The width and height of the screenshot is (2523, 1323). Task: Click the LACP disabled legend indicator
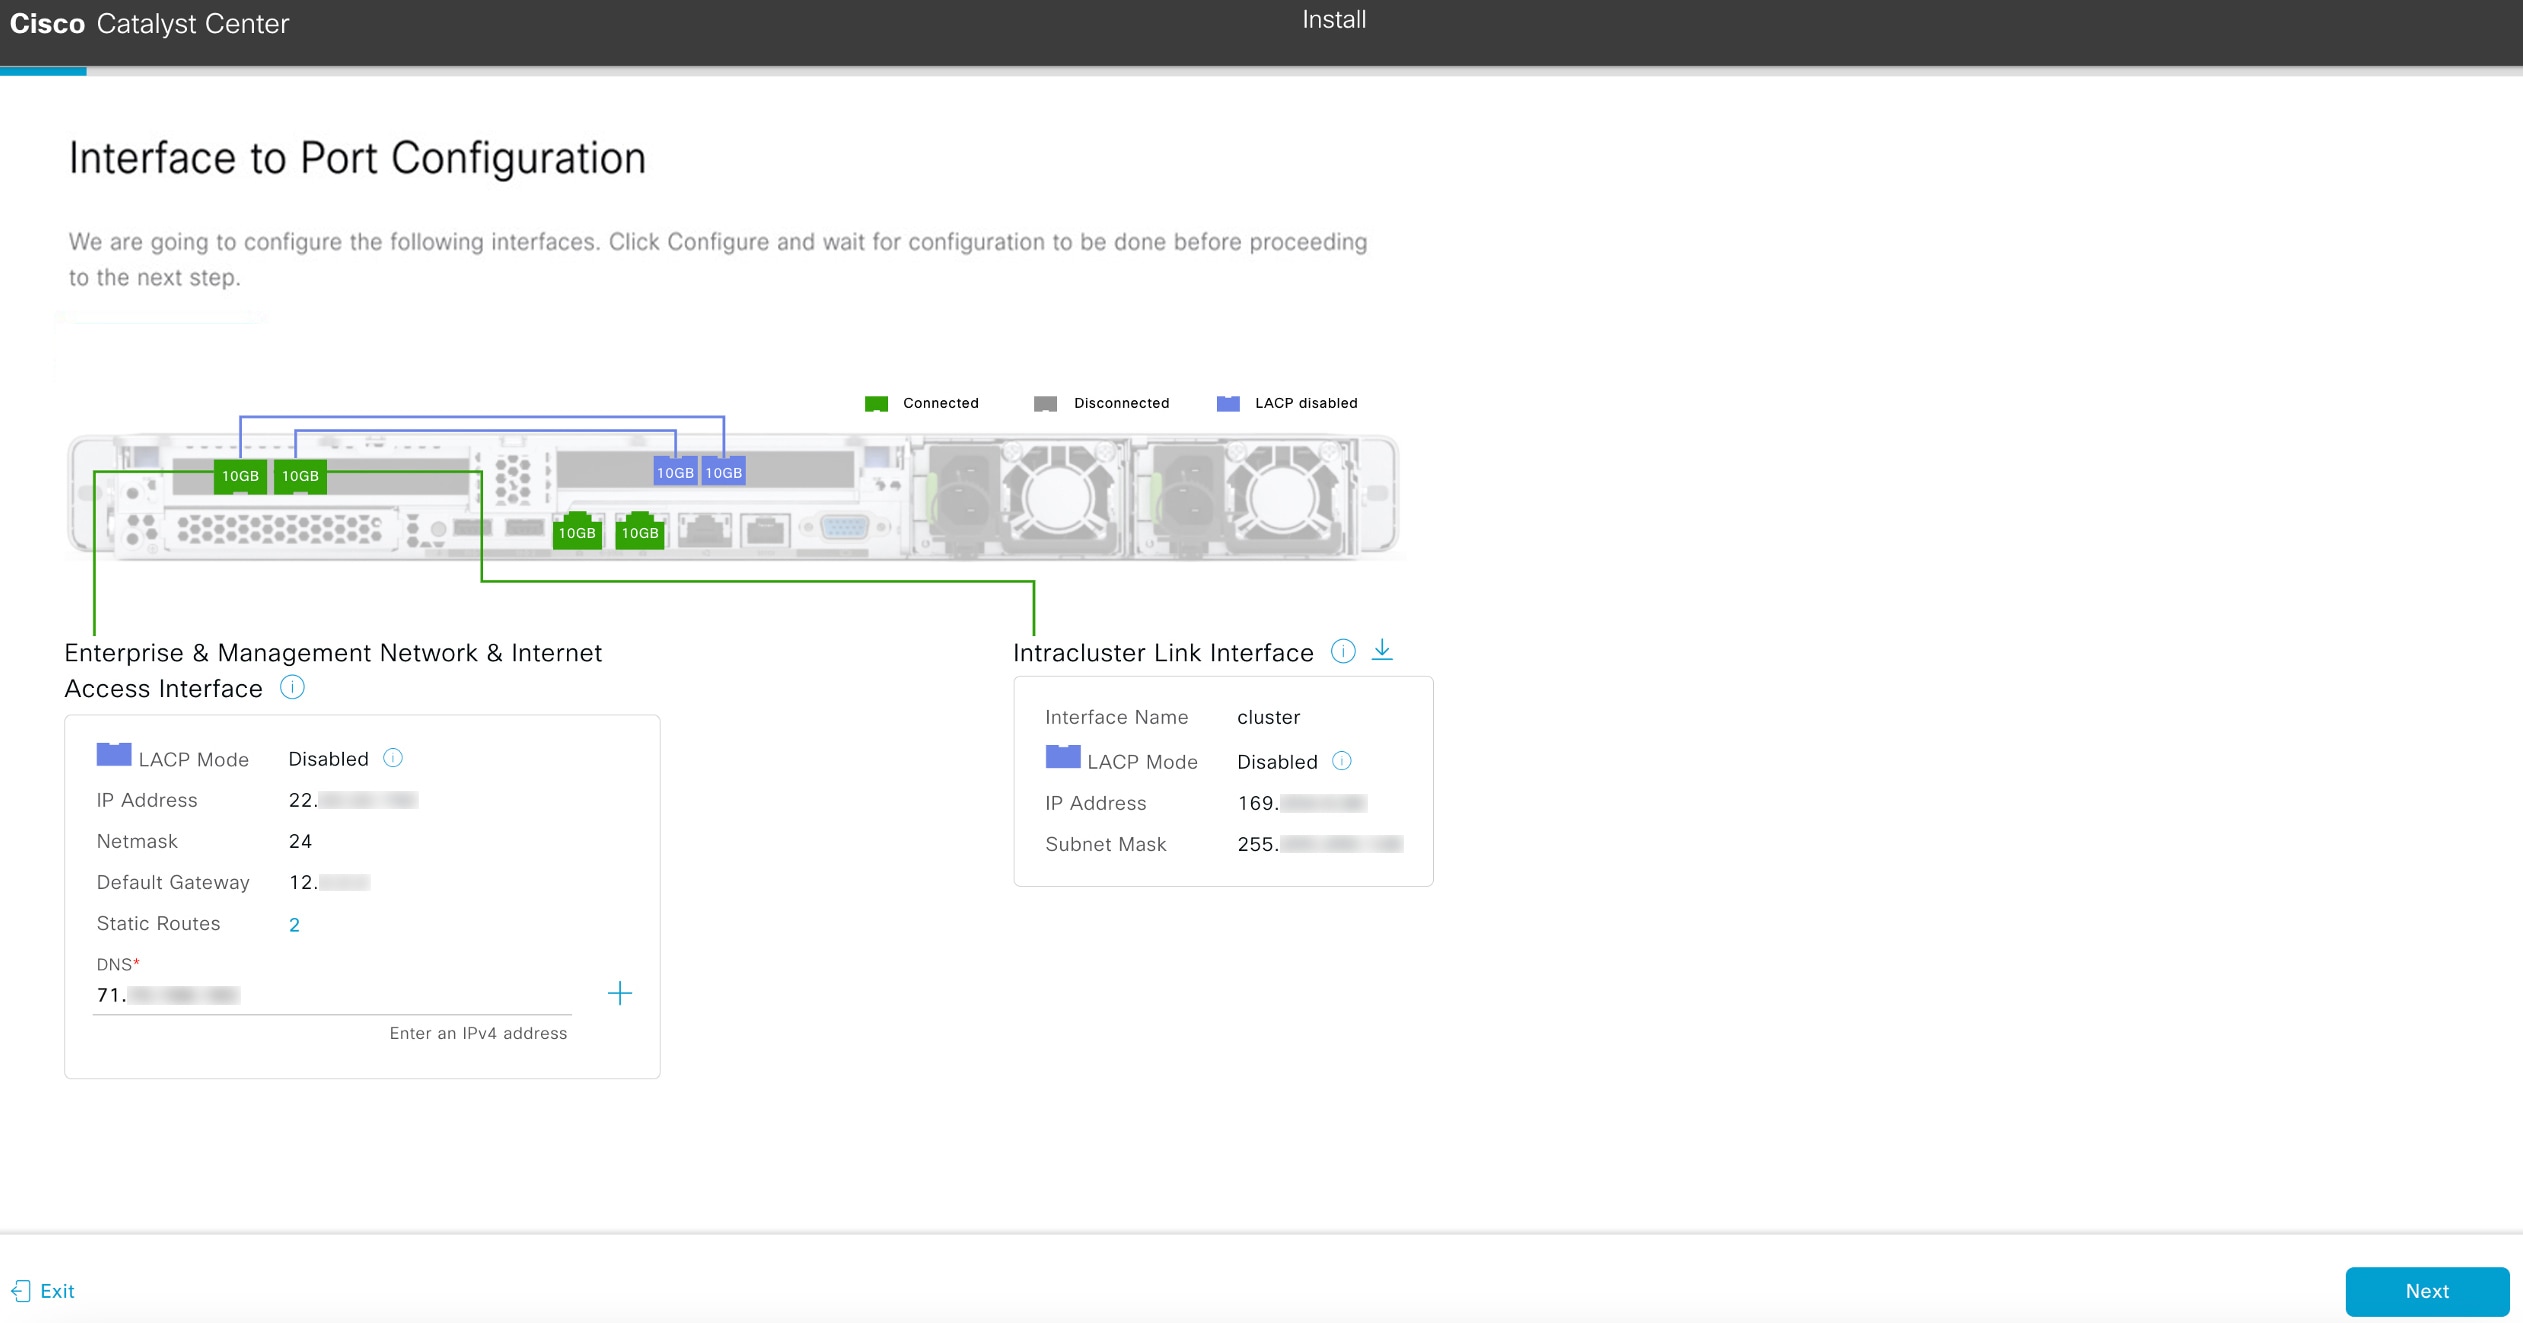[1226, 403]
